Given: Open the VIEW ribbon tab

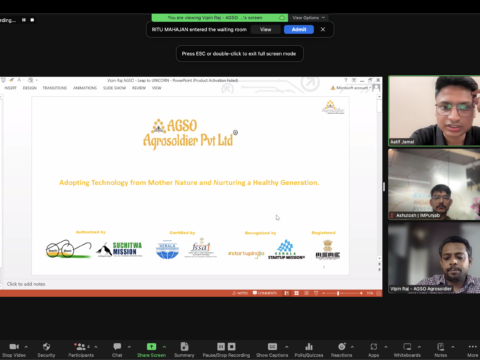Looking at the screenshot, I should click(157, 88).
